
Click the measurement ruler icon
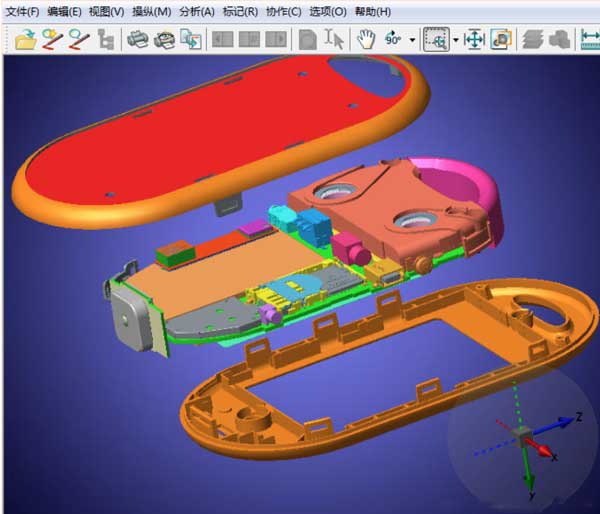point(590,39)
